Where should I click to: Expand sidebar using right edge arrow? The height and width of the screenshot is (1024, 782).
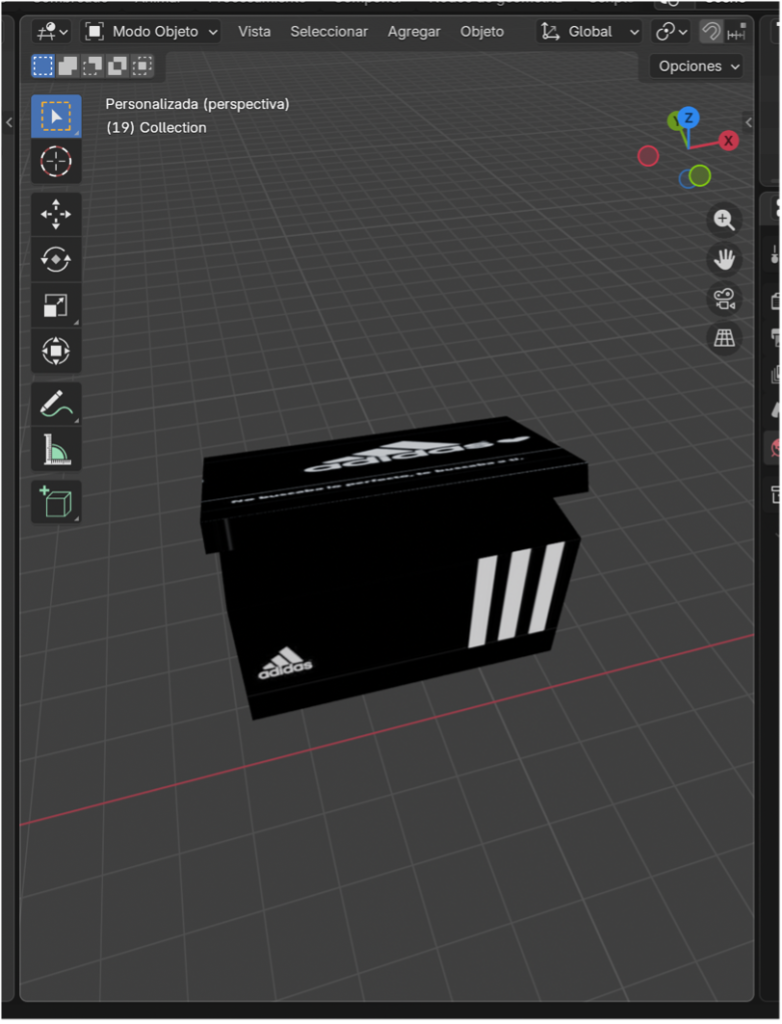[x=749, y=122]
